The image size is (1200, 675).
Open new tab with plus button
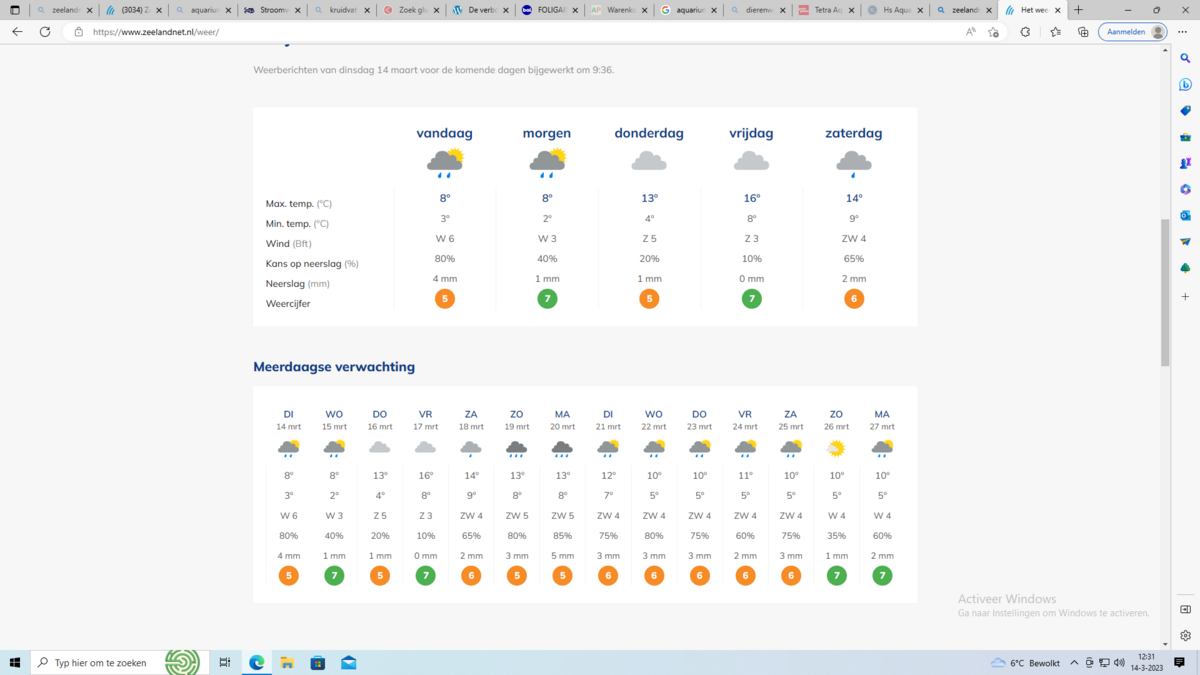pyautogui.click(x=1078, y=10)
